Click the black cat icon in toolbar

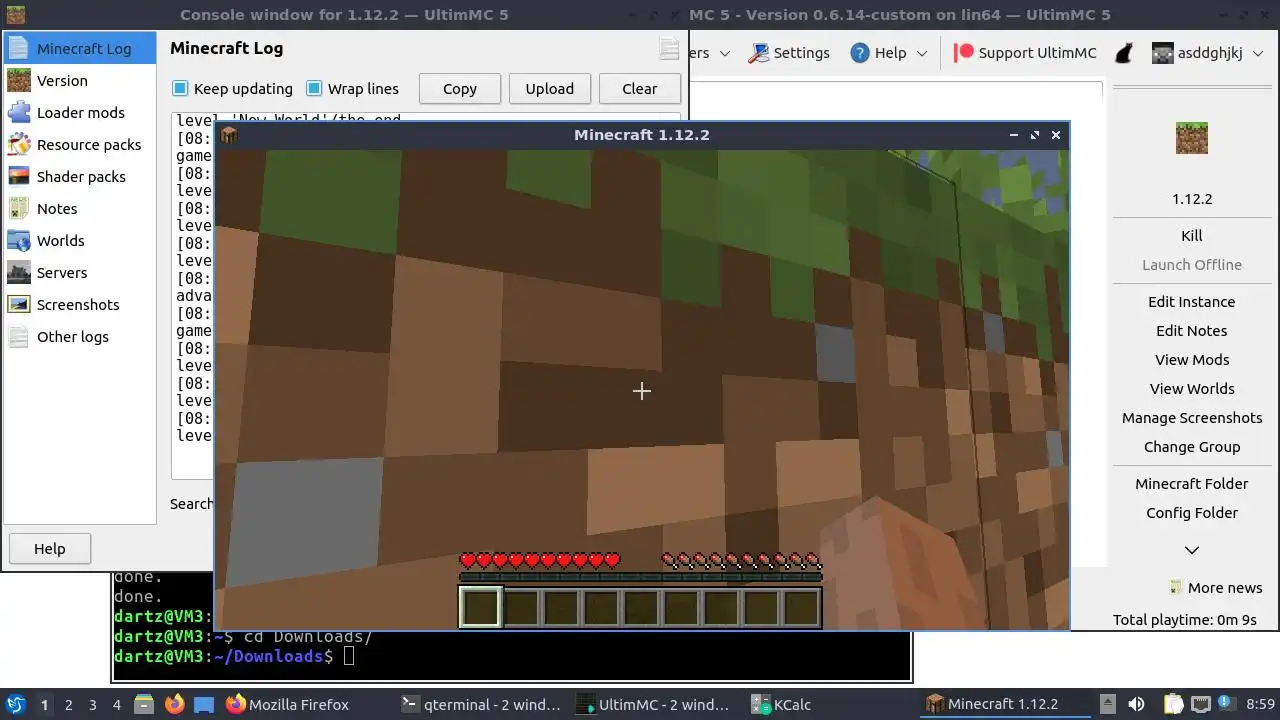click(x=1124, y=53)
